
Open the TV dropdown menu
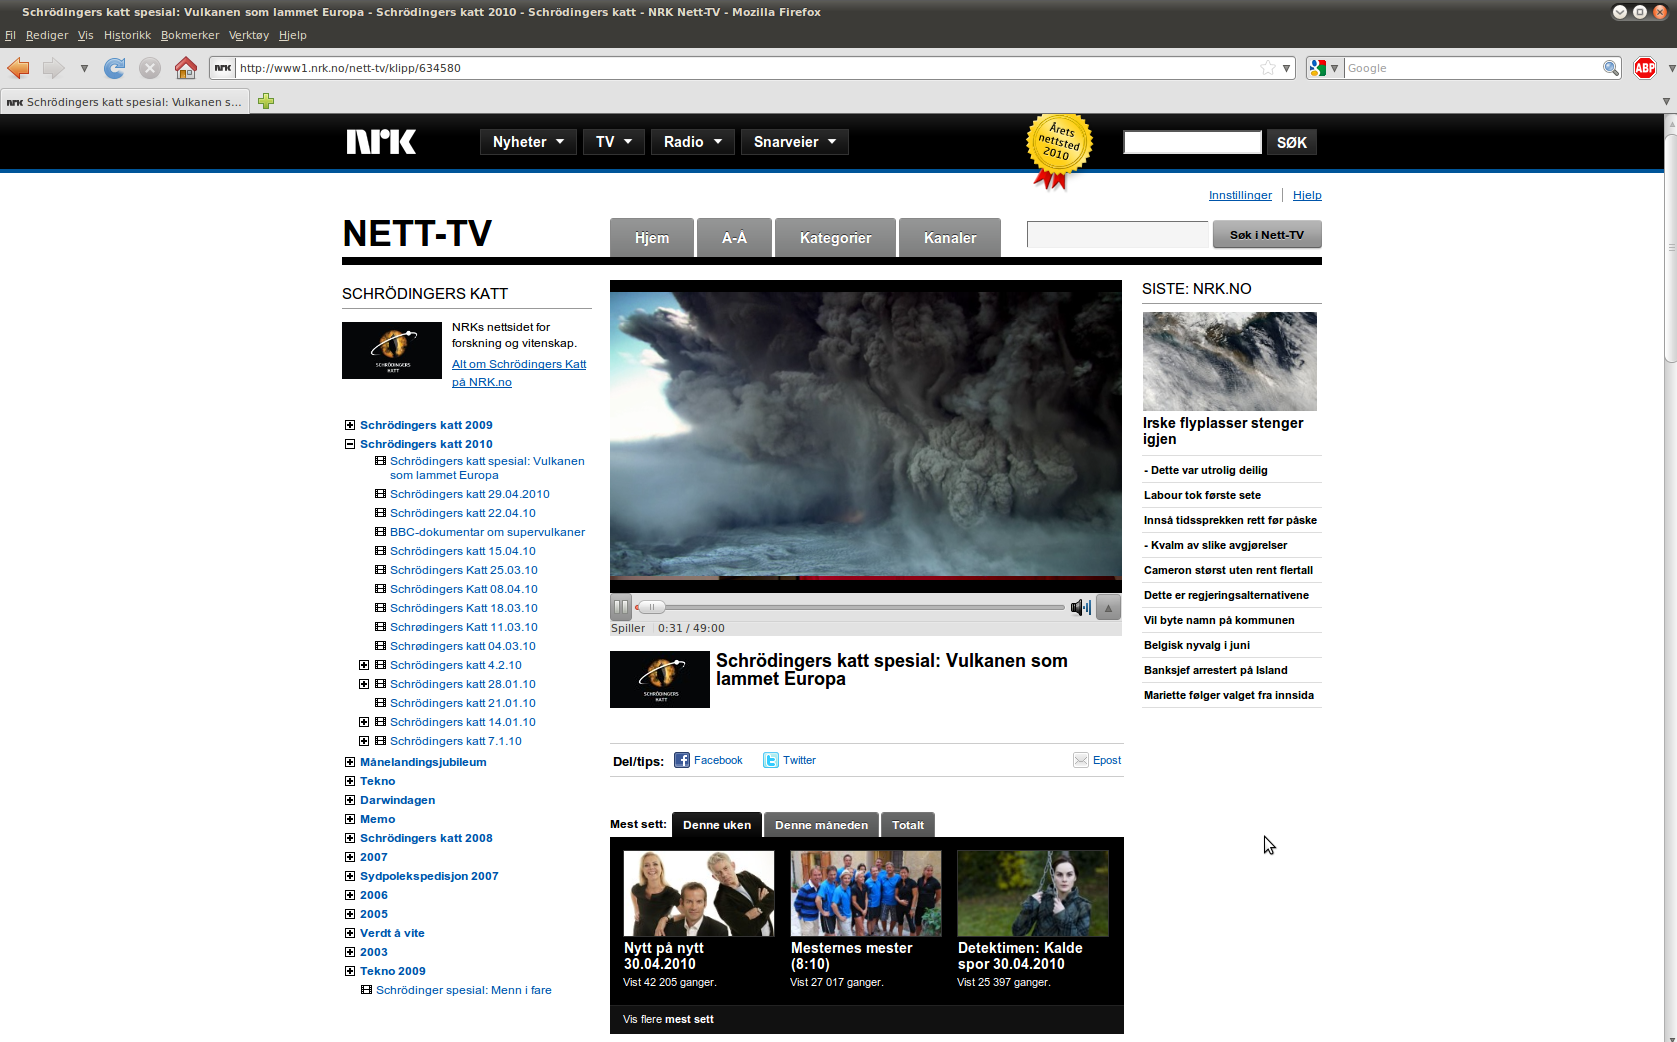pyautogui.click(x=614, y=142)
